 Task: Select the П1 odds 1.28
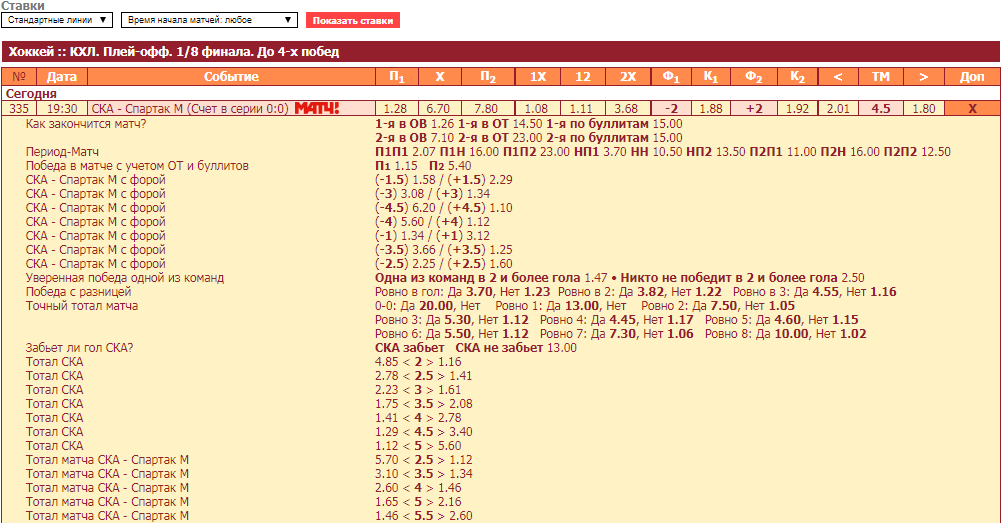tap(397, 108)
